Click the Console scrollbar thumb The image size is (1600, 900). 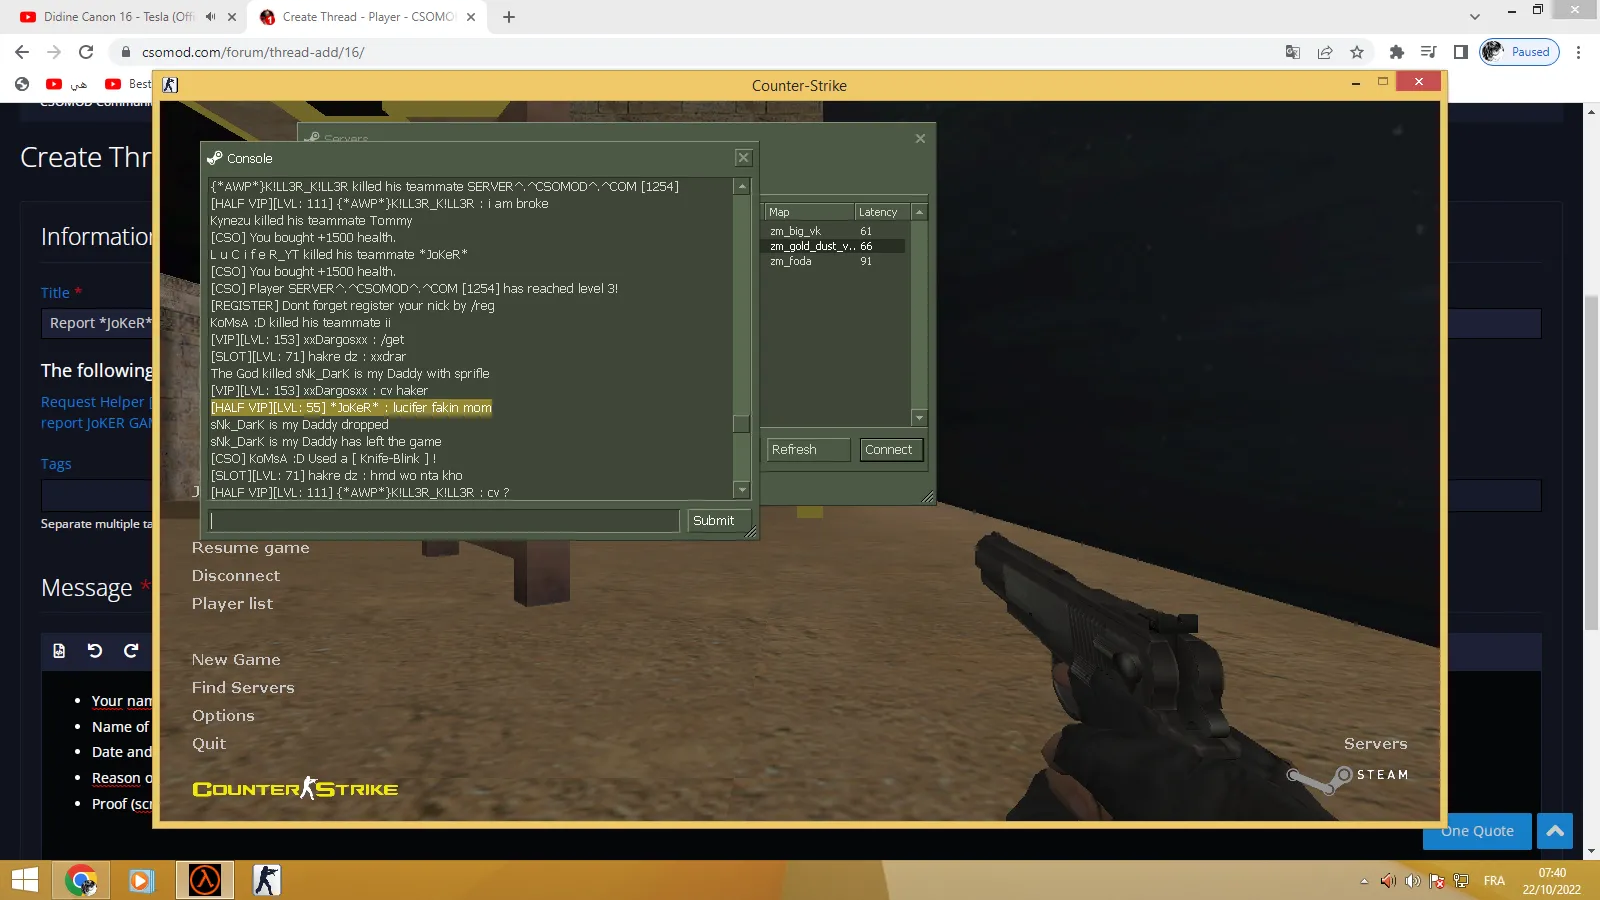click(742, 424)
